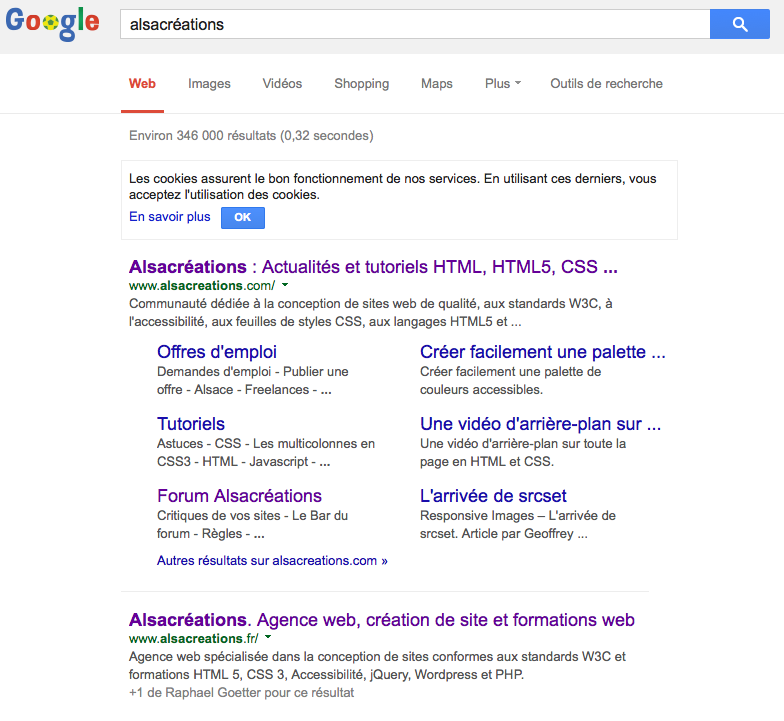This screenshot has height=721, width=784.
Task: Open the Alsacréations Agence web result title
Action: point(382,620)
